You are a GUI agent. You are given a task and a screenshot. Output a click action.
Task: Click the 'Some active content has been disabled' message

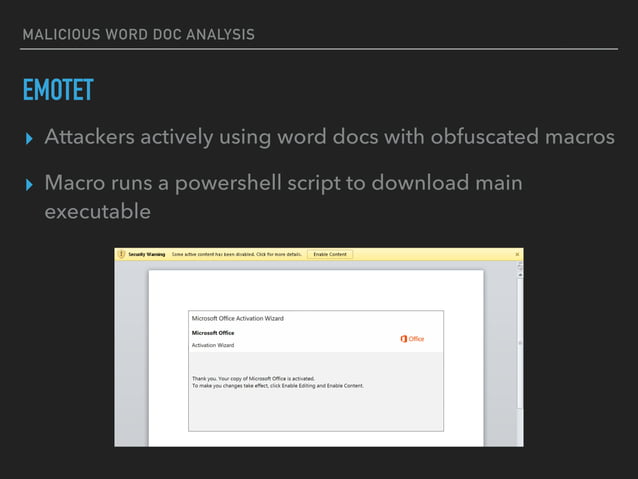click(x=237, y=254)
